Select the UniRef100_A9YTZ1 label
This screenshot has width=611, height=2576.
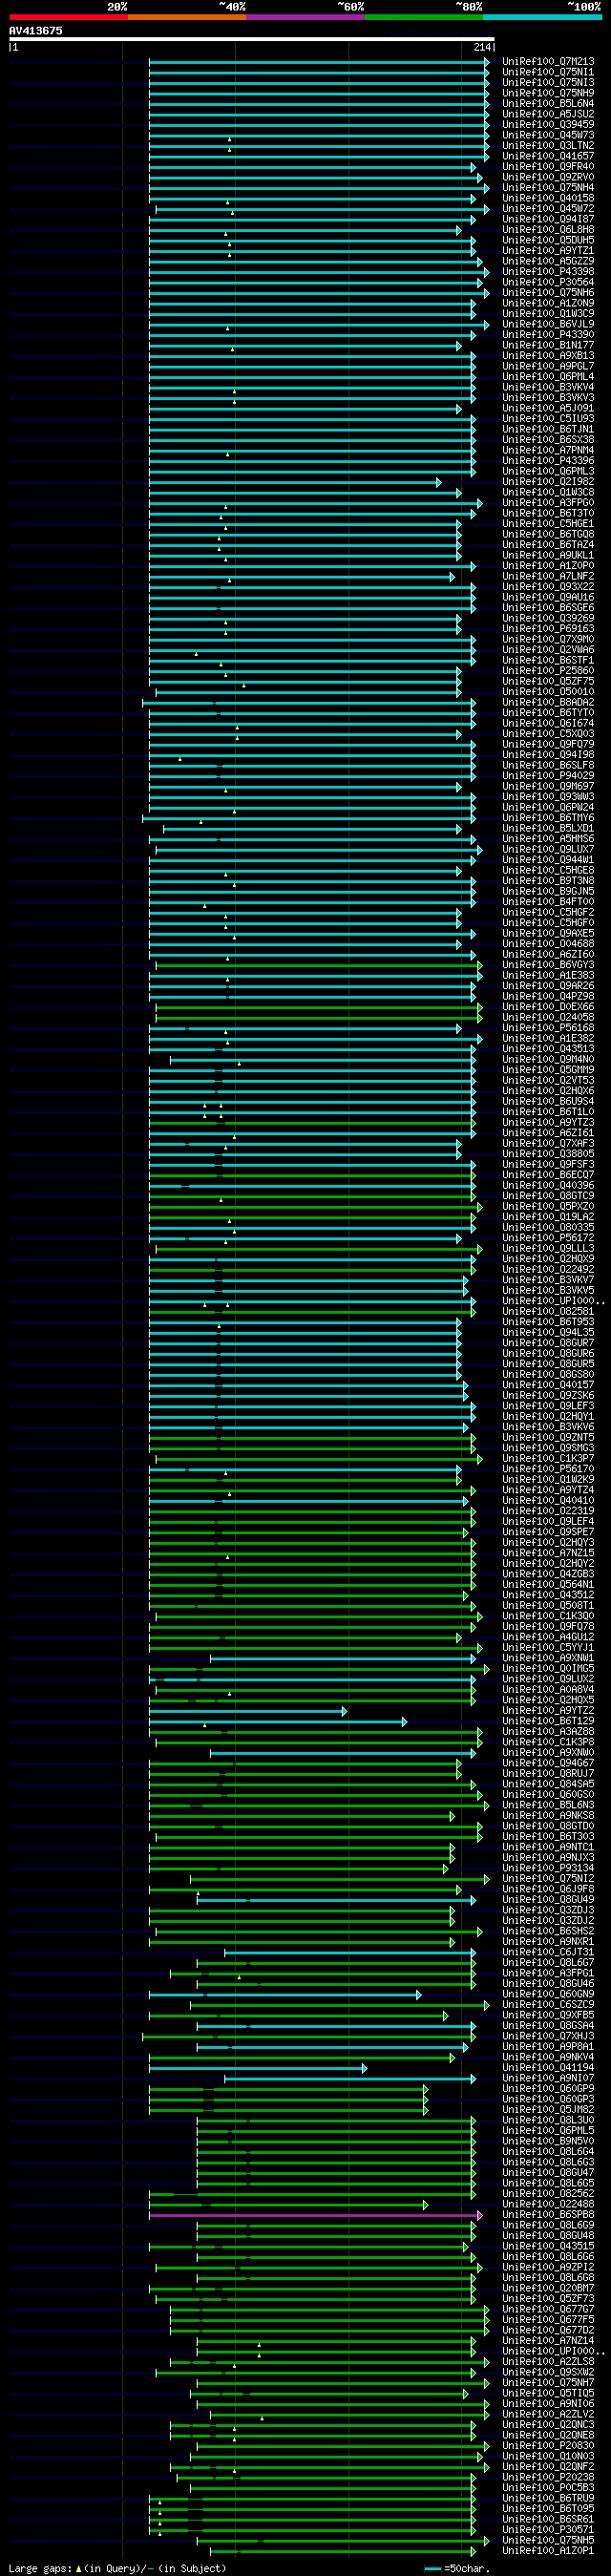548,251
